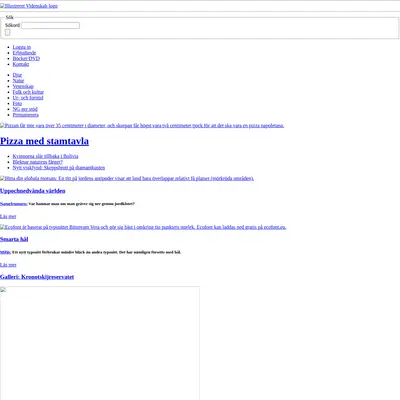Open the Böcker/DVD link
Image resolution: width=400 pixels, height=400 pixels.
click(x=26, y=58)
